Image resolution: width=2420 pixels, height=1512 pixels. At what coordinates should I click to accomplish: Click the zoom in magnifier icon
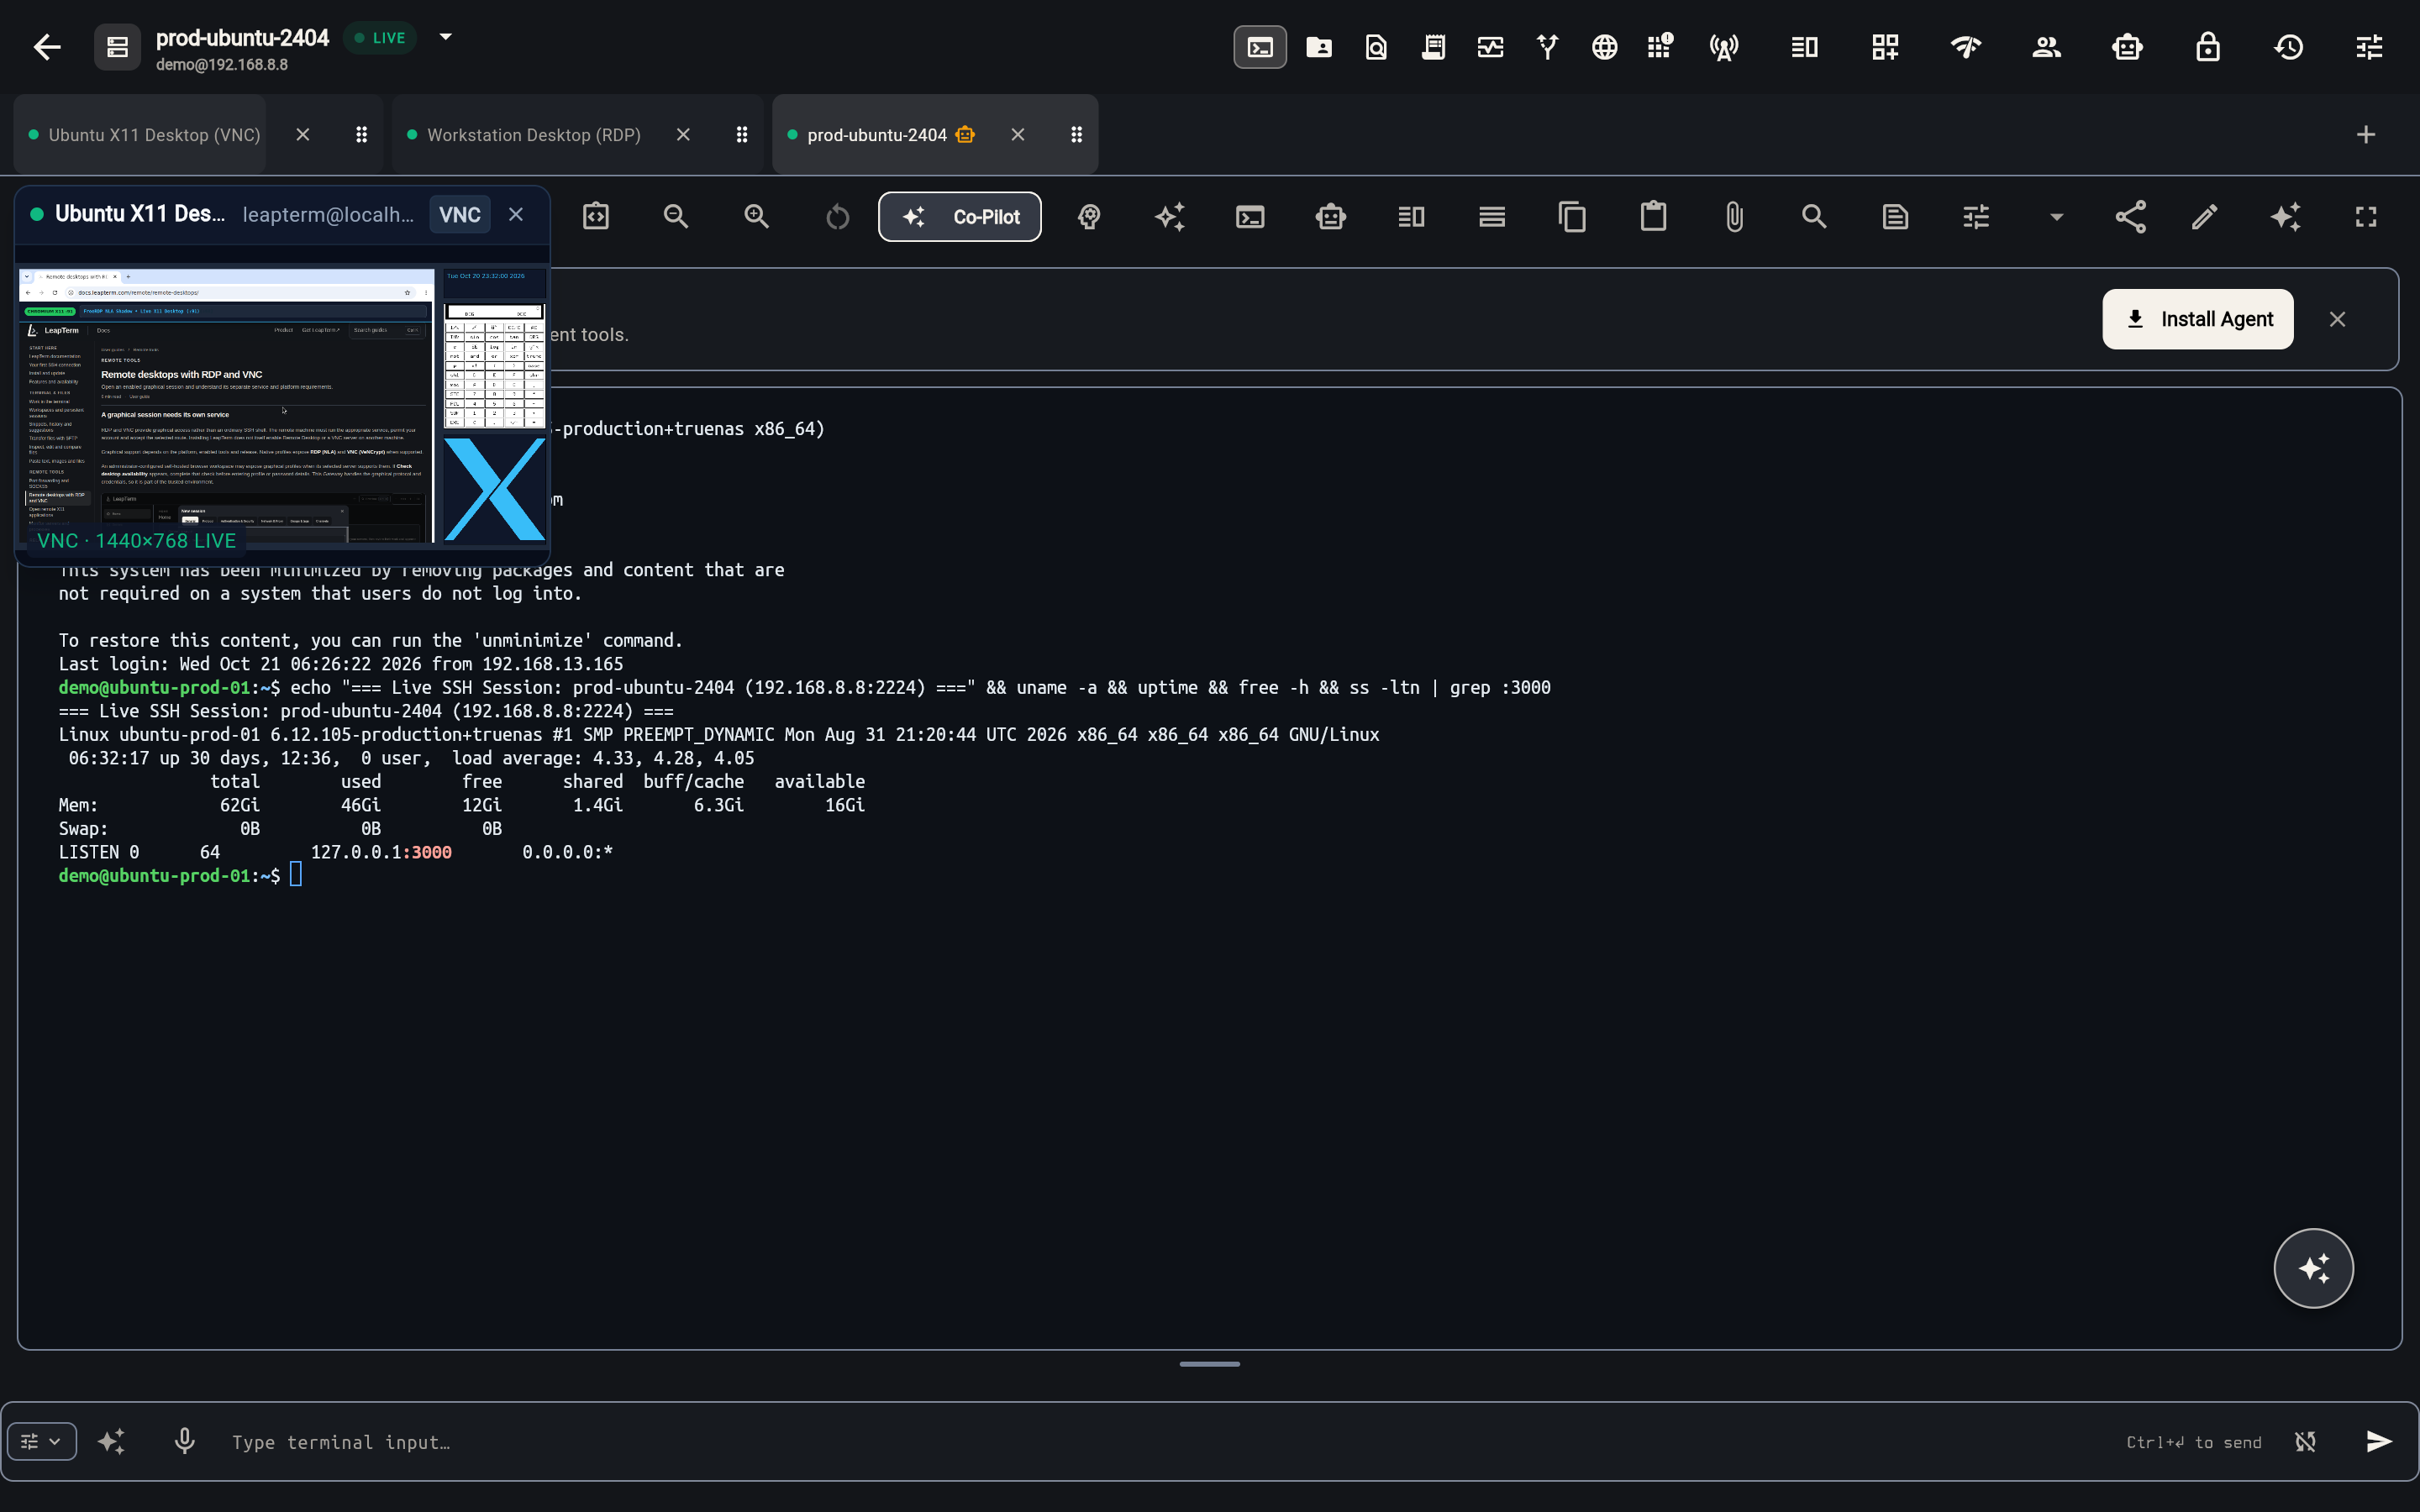(757, 217)
